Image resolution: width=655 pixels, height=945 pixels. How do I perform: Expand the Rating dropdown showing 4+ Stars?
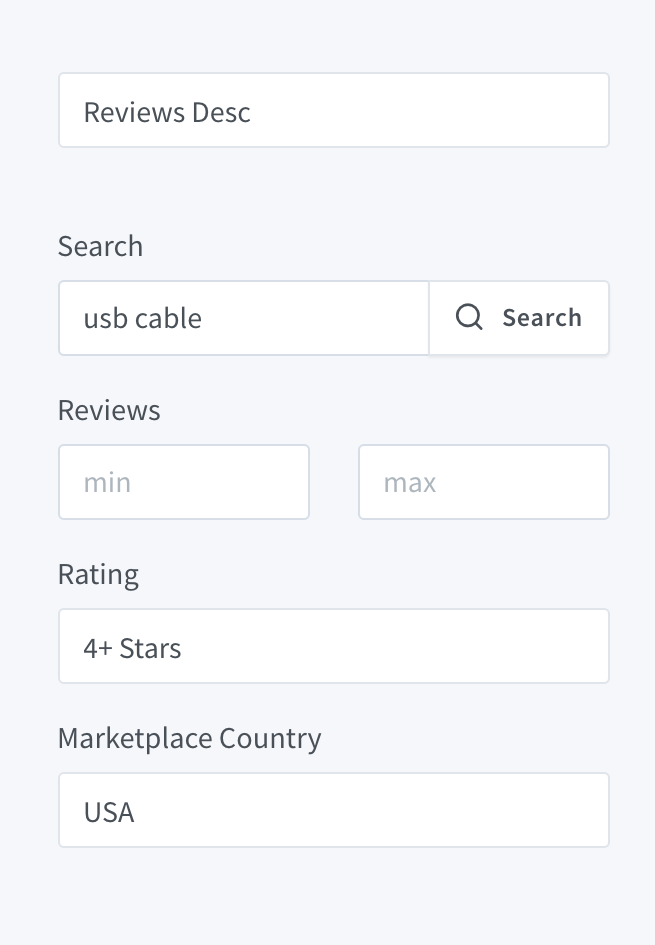pyautogui.click(x=333, y=647)
